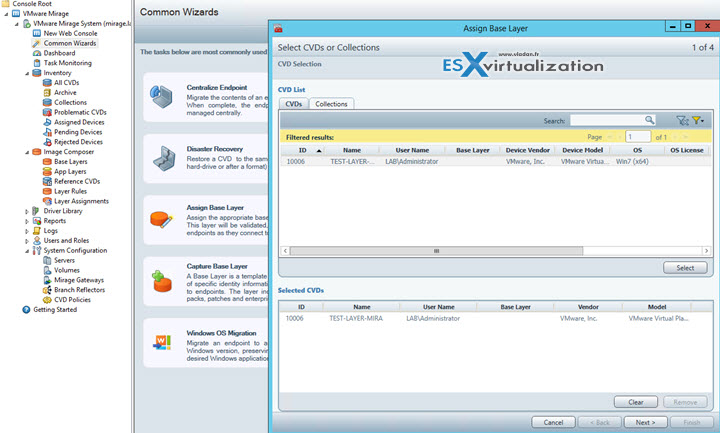Click the Layer Assignments icon

point(47,201)
